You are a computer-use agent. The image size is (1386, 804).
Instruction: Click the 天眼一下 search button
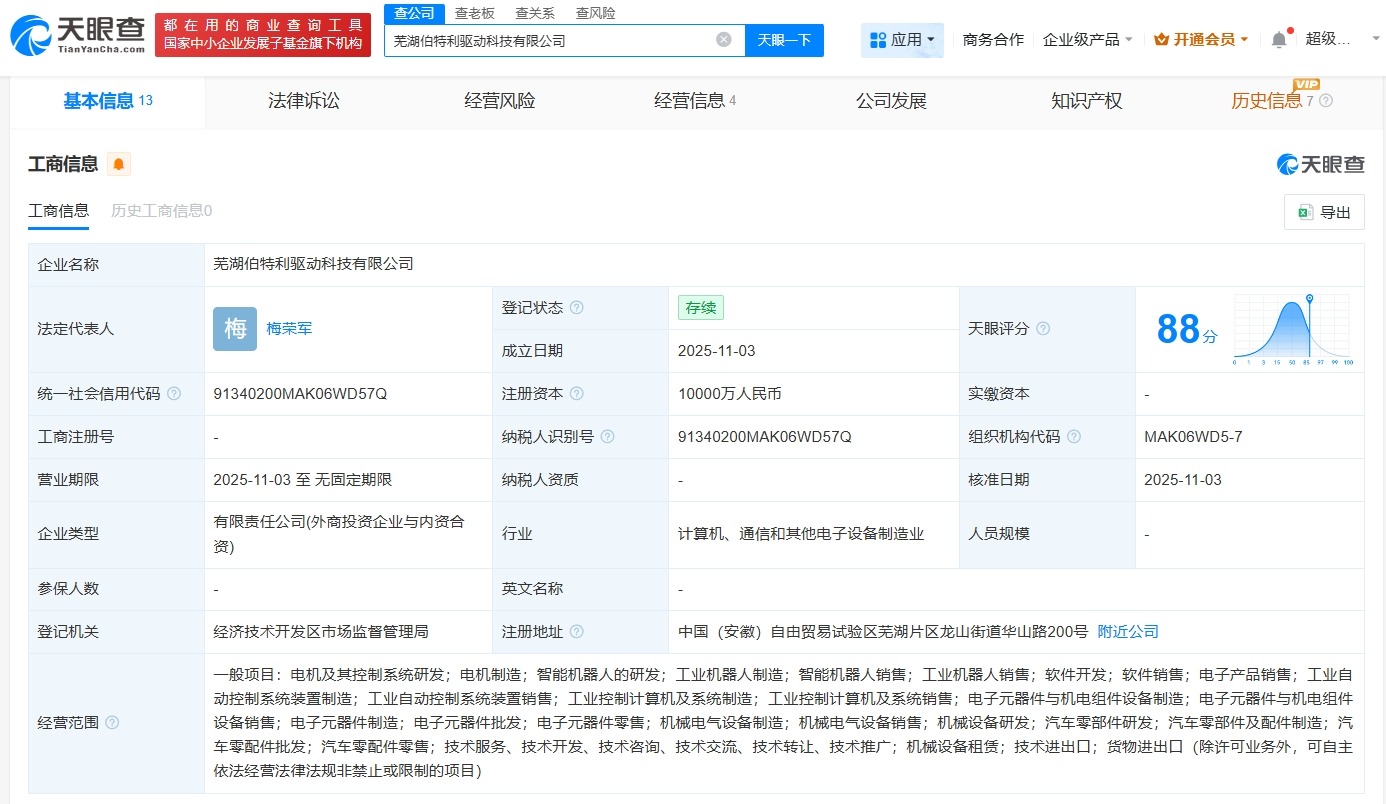point(787,38)
